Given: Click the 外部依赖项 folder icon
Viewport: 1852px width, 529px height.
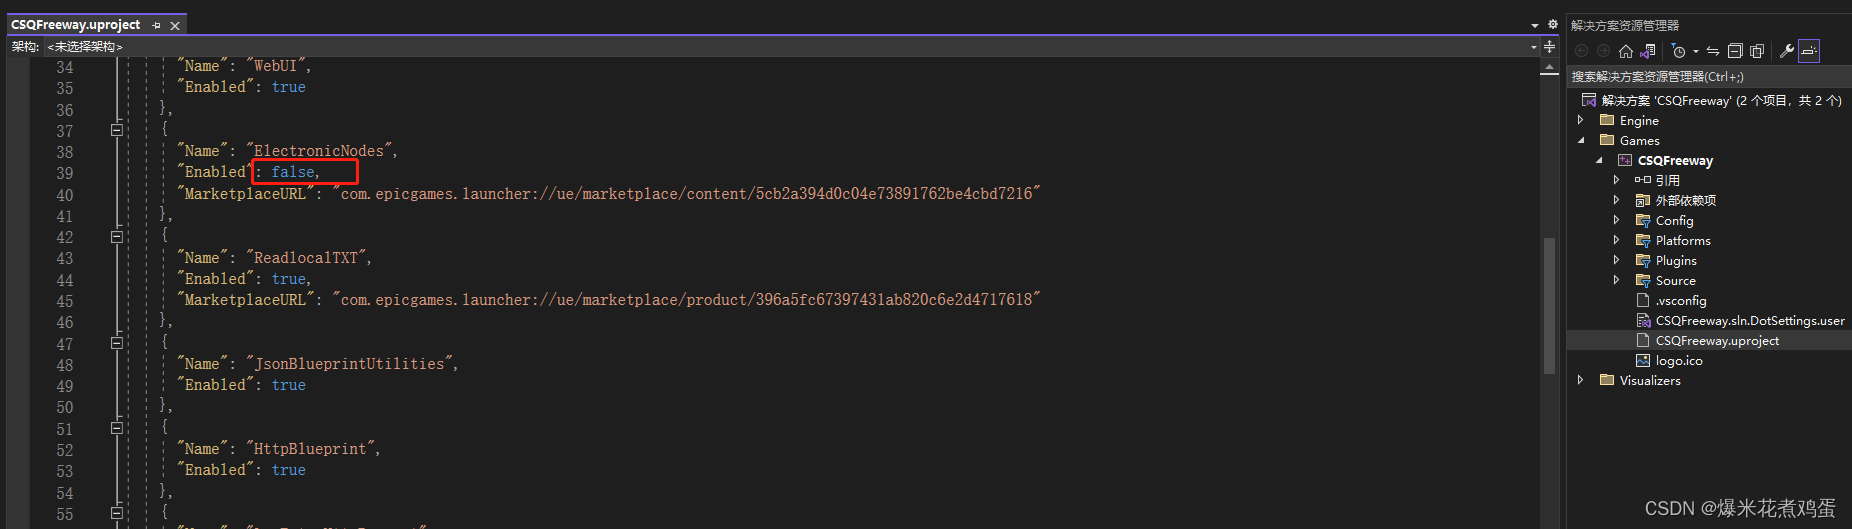Looking at the screenshot, I should pos(1643,200).
